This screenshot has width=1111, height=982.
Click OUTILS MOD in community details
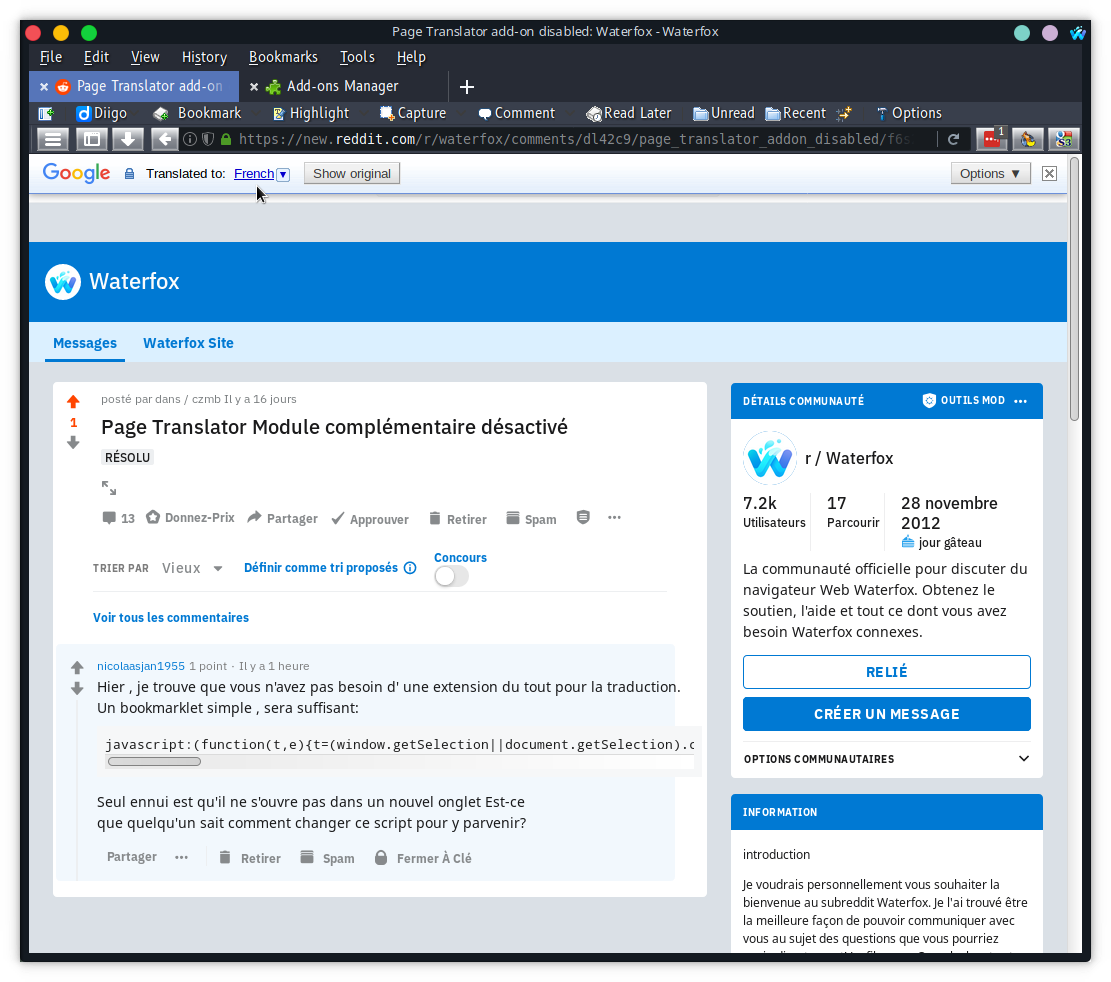click(x=964, y=400)
